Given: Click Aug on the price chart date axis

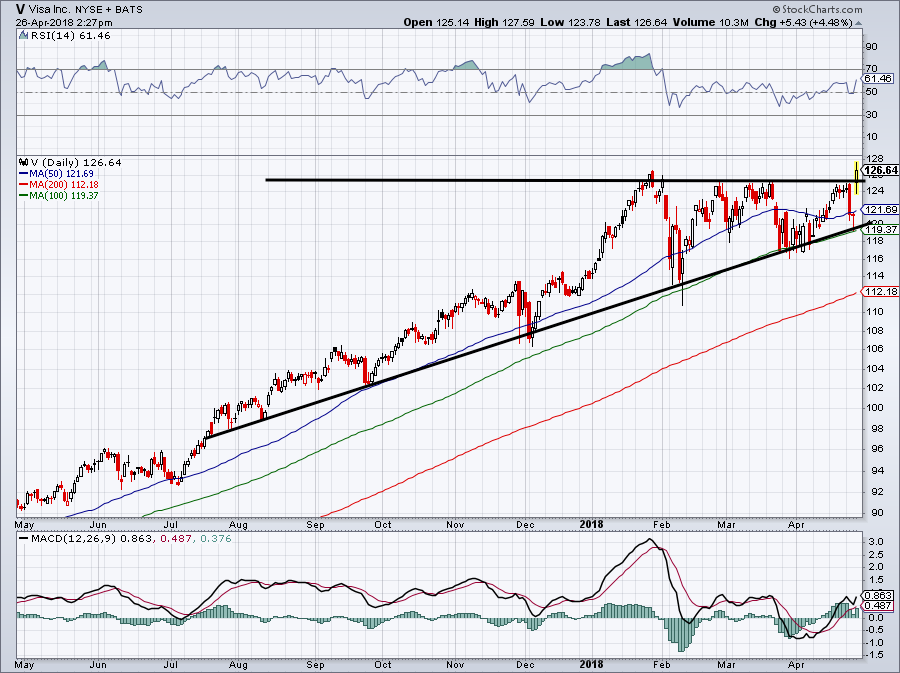Looking at the screenshot, I should tap(238, 524).
